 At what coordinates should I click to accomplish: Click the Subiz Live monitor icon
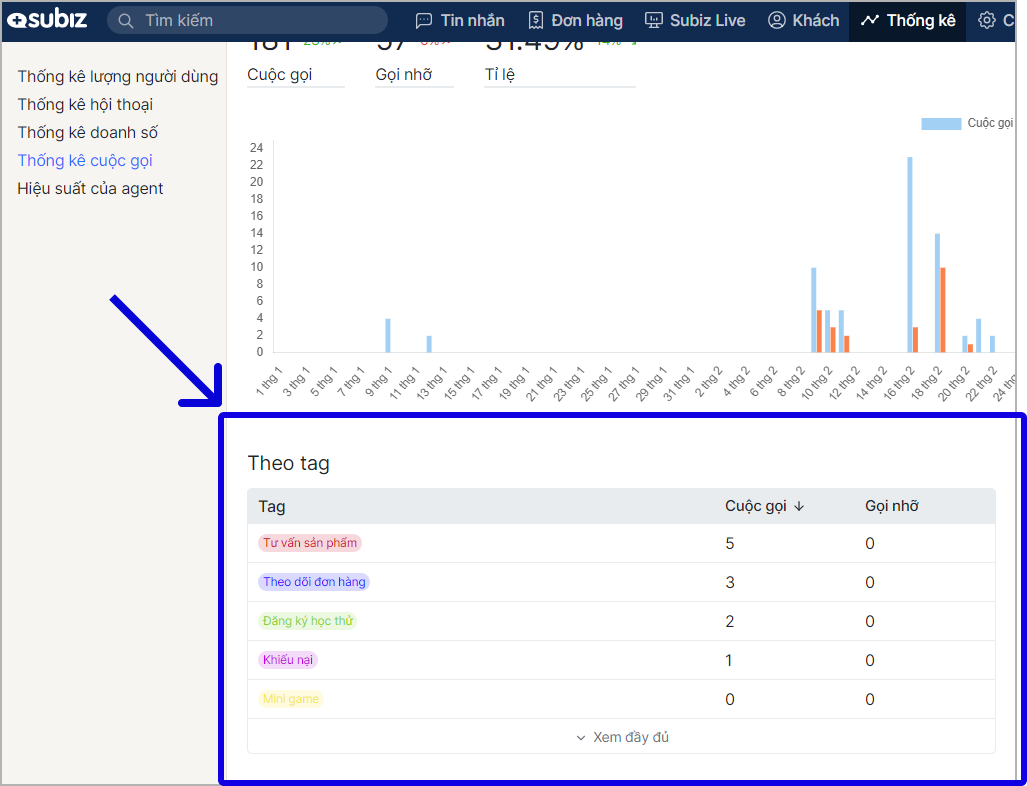tap(654, 21)
